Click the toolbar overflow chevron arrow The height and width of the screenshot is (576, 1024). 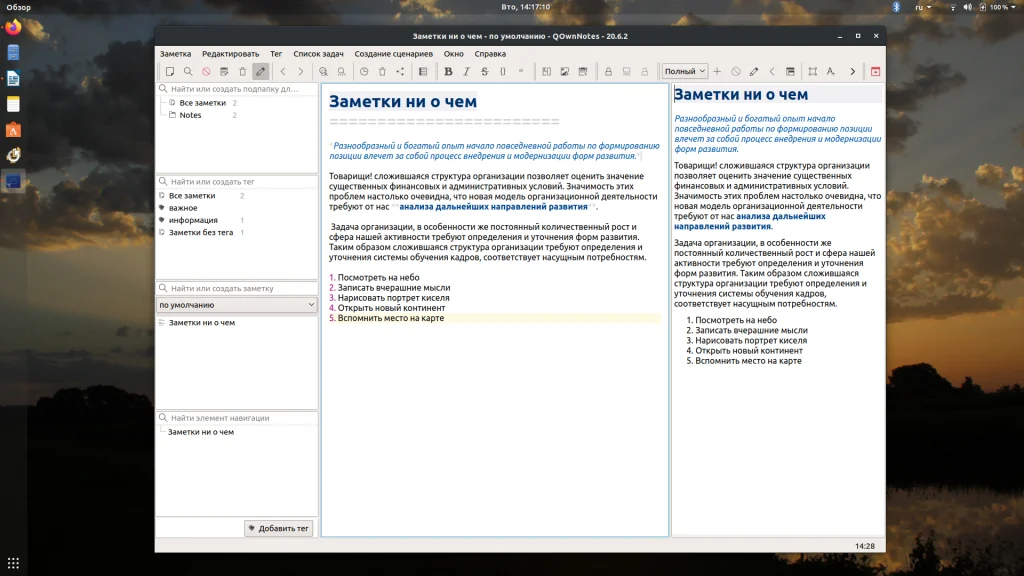coord(852,72)
